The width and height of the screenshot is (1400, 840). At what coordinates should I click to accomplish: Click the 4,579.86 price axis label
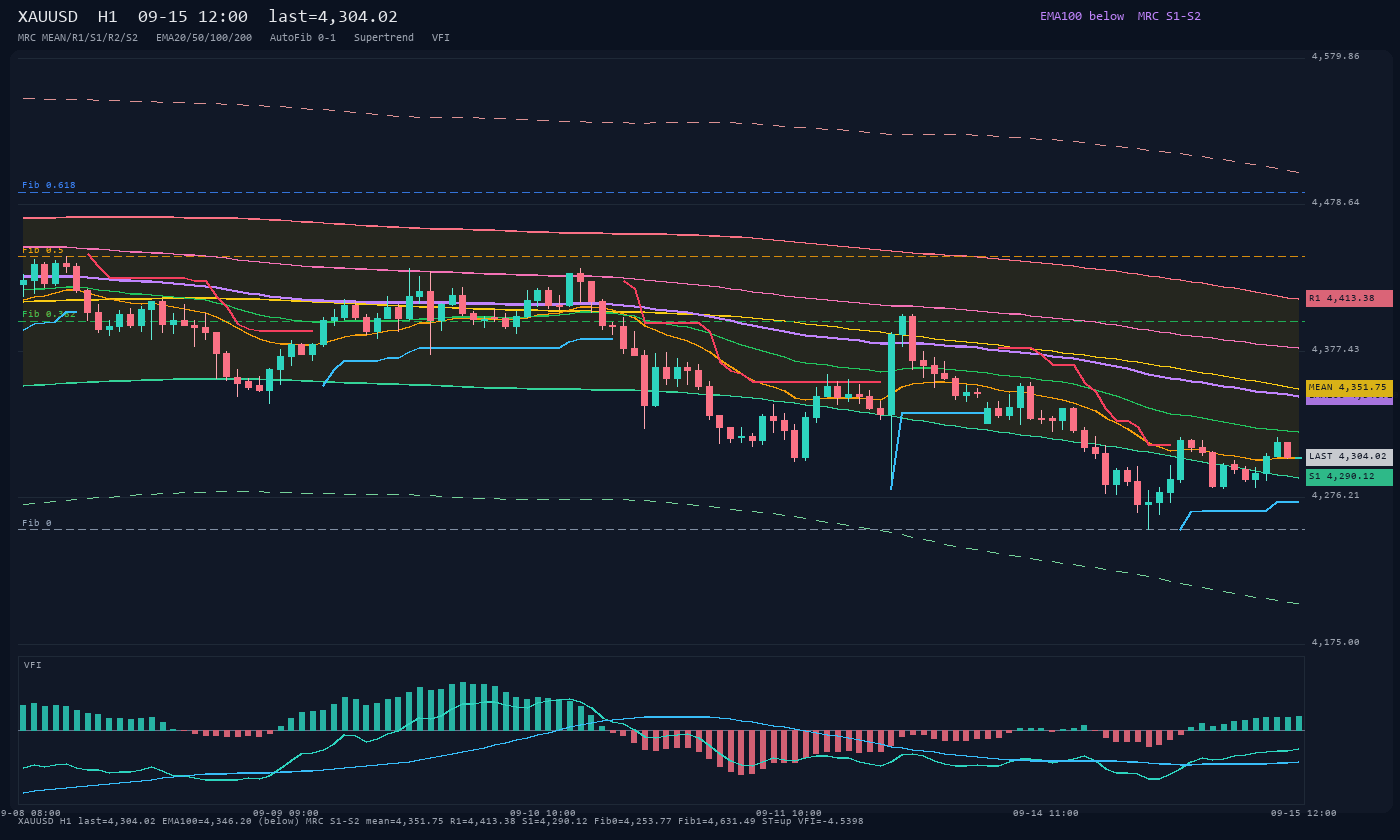(x=1336, y=56)
